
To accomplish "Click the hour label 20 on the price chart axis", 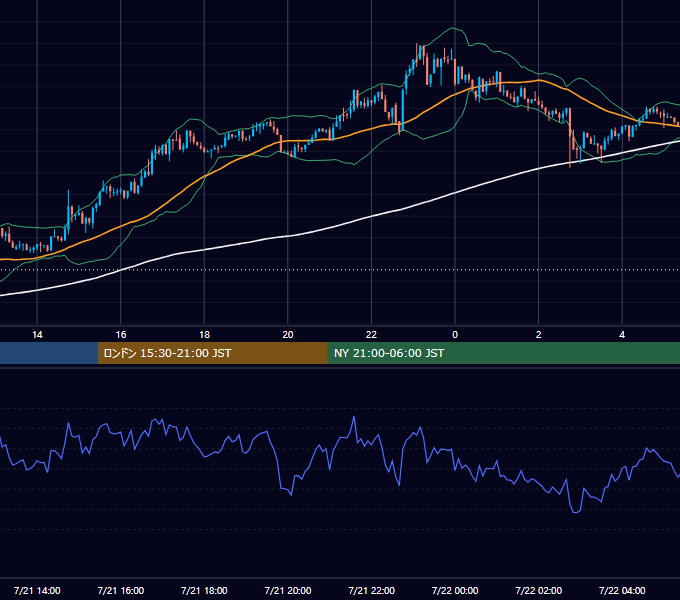I will tap(288, 335).
